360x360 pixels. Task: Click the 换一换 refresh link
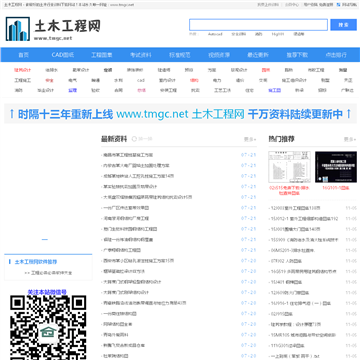(x=144, y=139)
